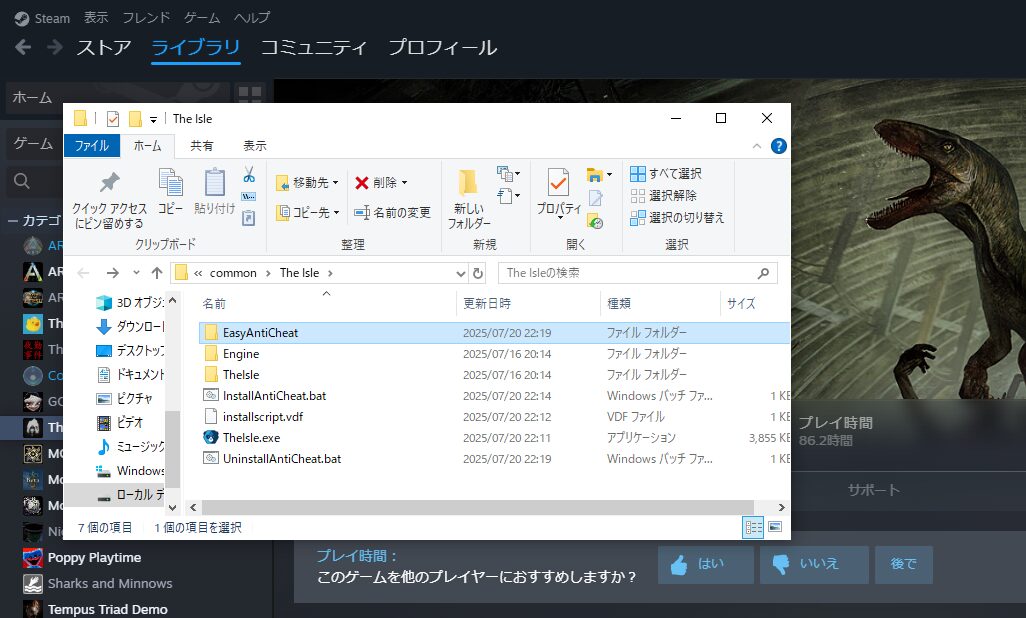
Task: Click Steam library search magnifier icon
Action: (x=22, y=181)
